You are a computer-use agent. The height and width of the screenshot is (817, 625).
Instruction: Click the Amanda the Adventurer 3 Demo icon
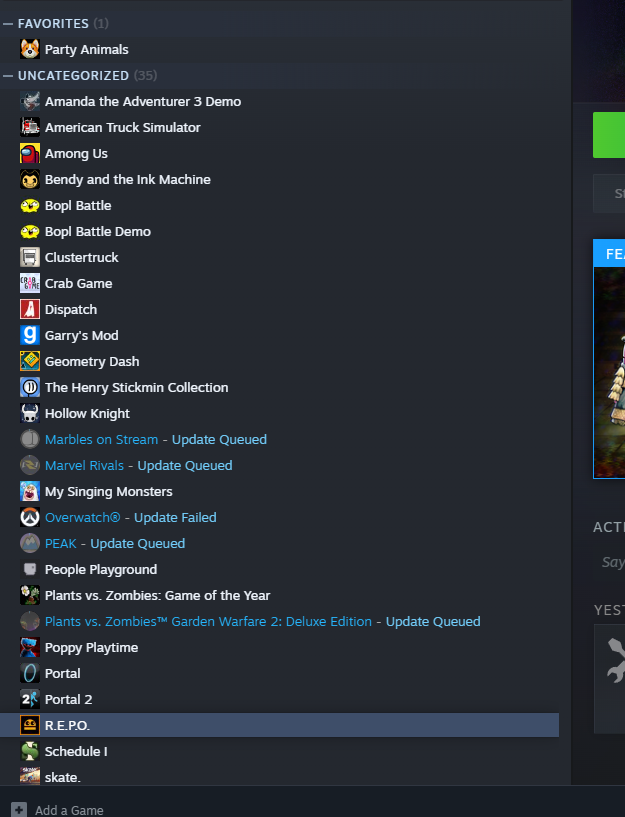[30, 102]
